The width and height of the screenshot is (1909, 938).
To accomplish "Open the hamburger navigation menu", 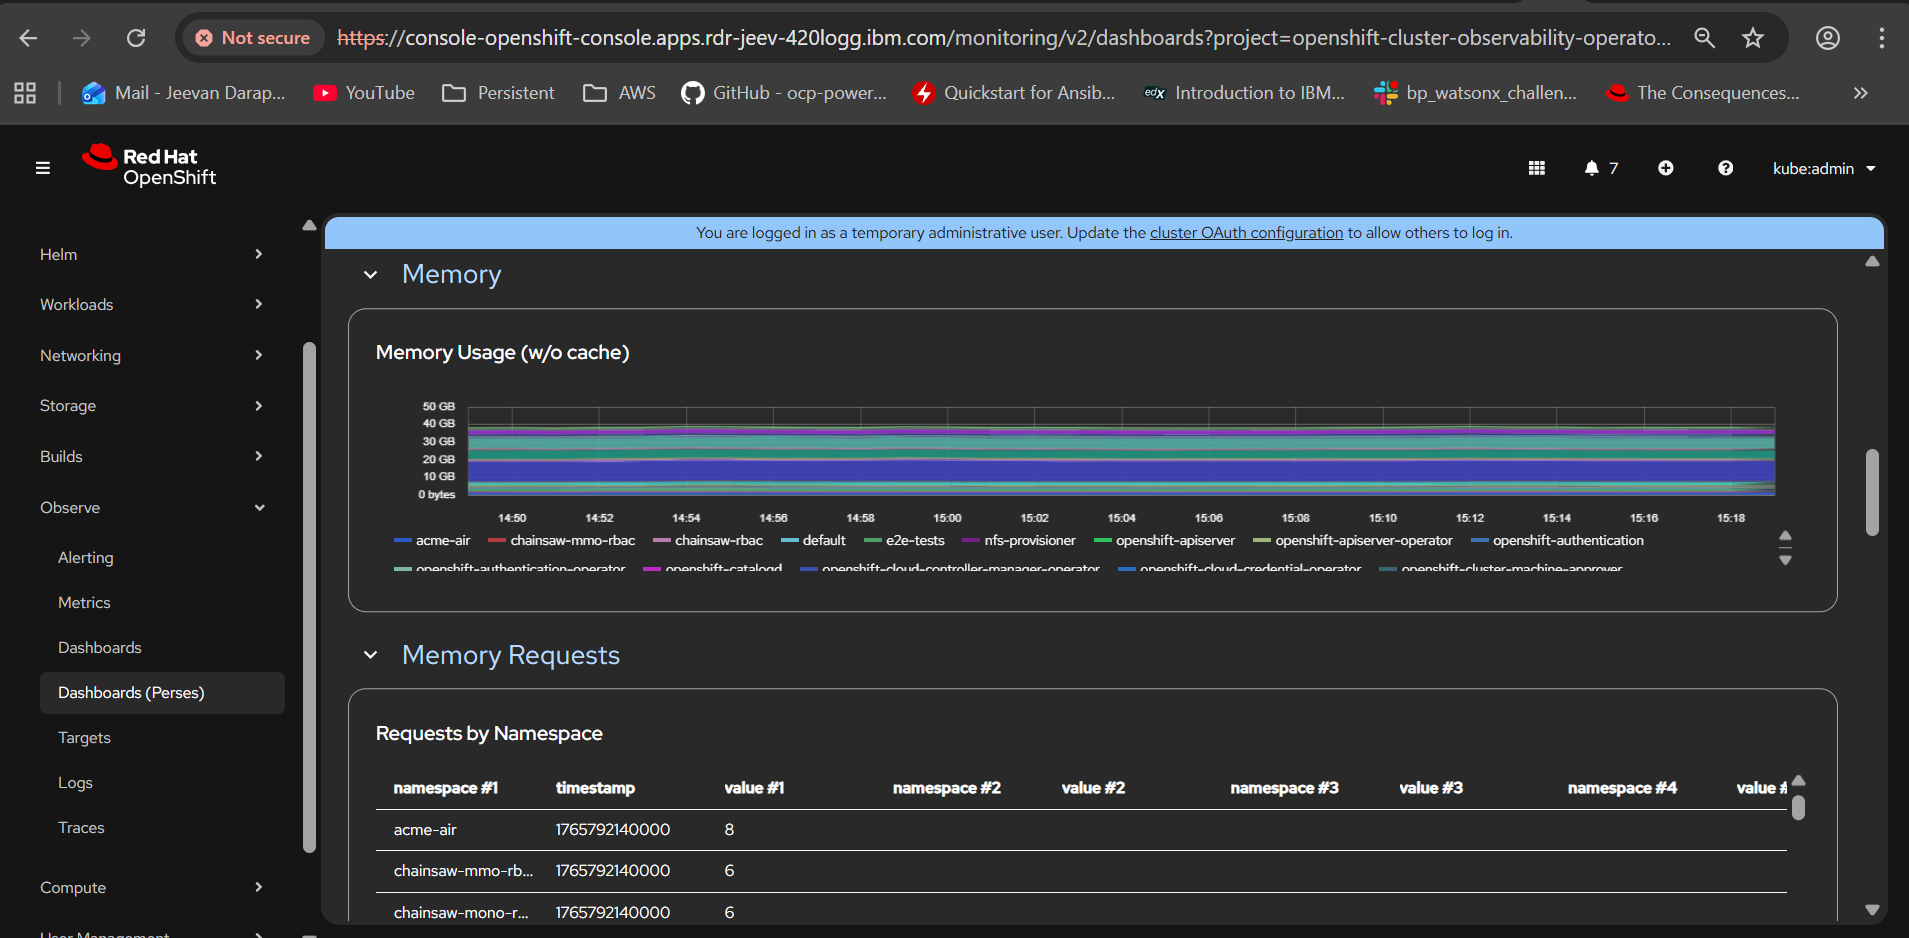I will coord(43,168).
